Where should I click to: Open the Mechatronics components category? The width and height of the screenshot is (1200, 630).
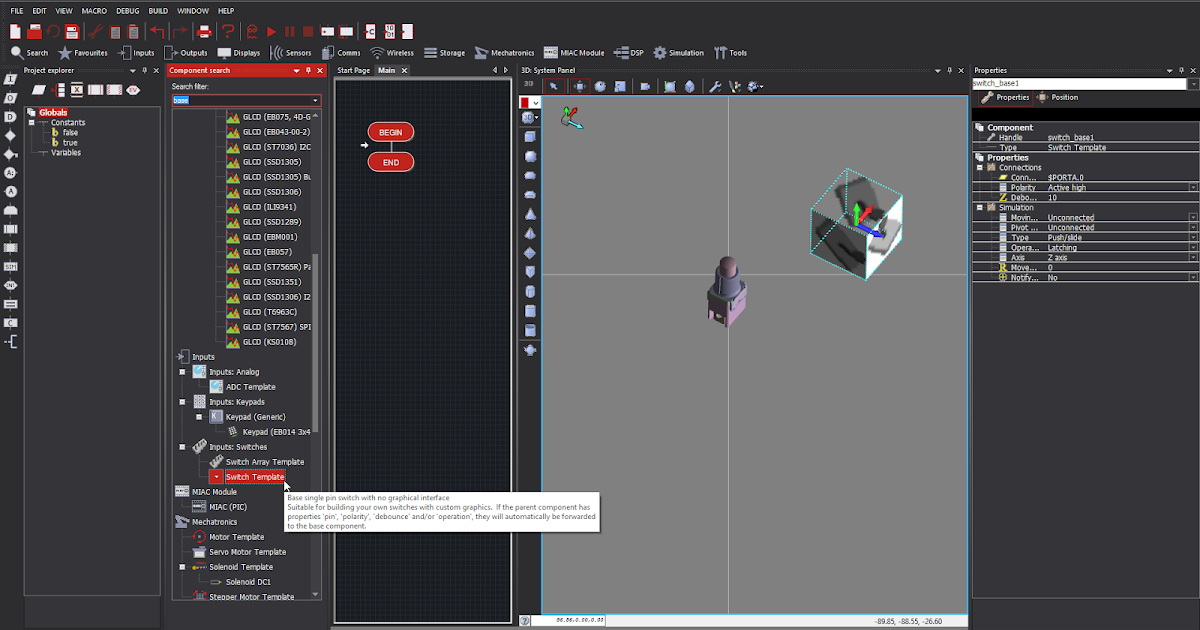tap(504, 53)
